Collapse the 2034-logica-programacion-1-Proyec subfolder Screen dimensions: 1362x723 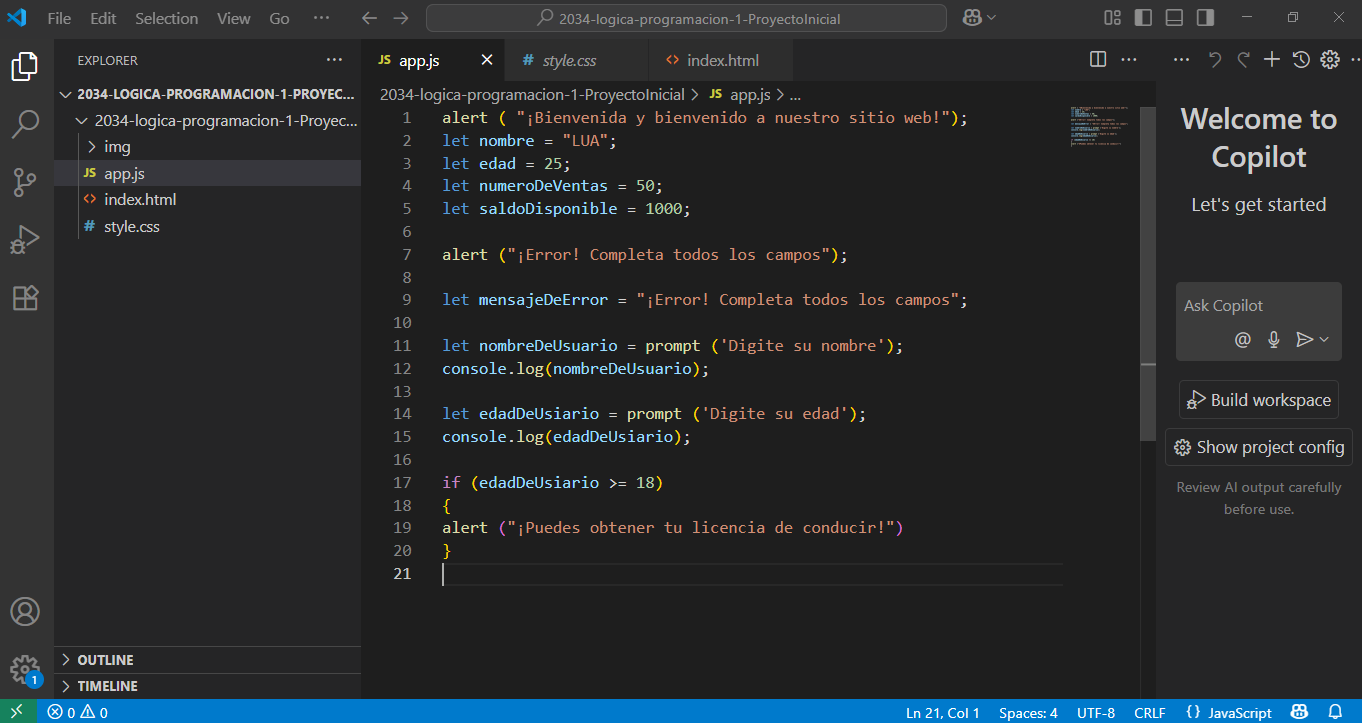tap(208, 121)
